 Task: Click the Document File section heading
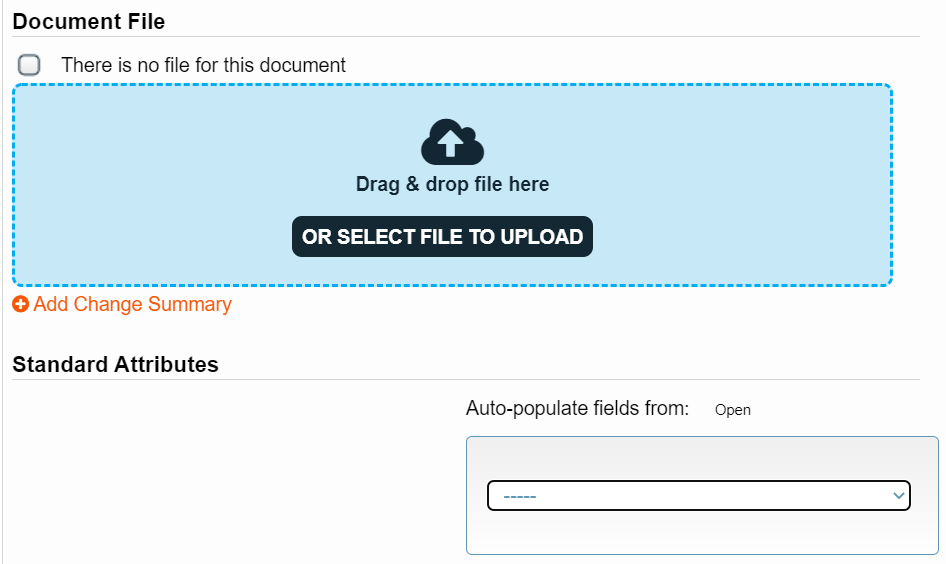89,22
